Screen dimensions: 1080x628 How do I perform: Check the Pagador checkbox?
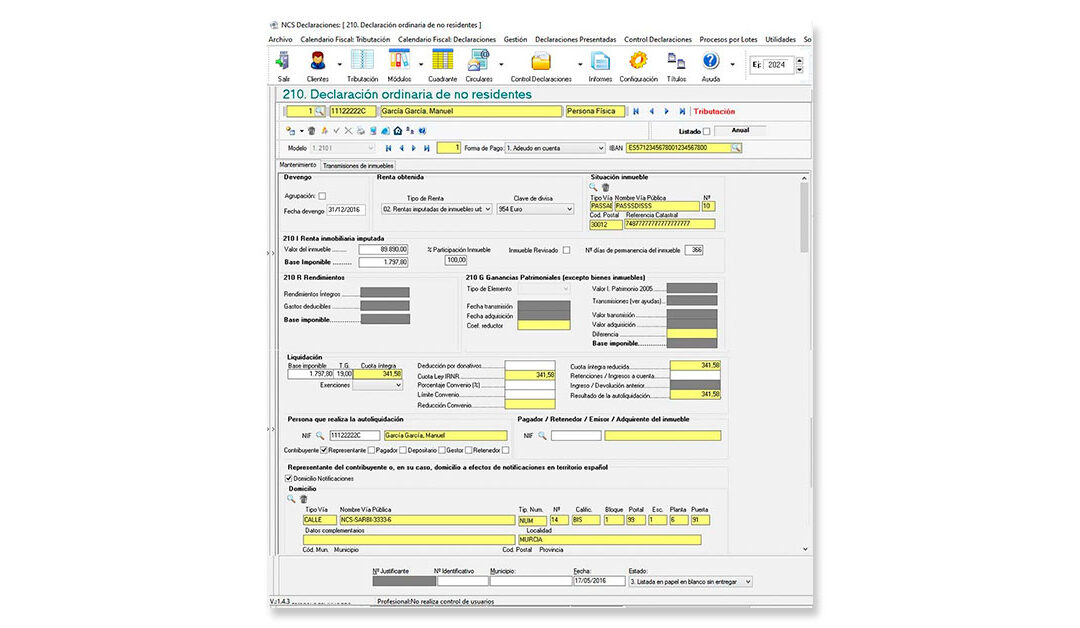(403, 450)
